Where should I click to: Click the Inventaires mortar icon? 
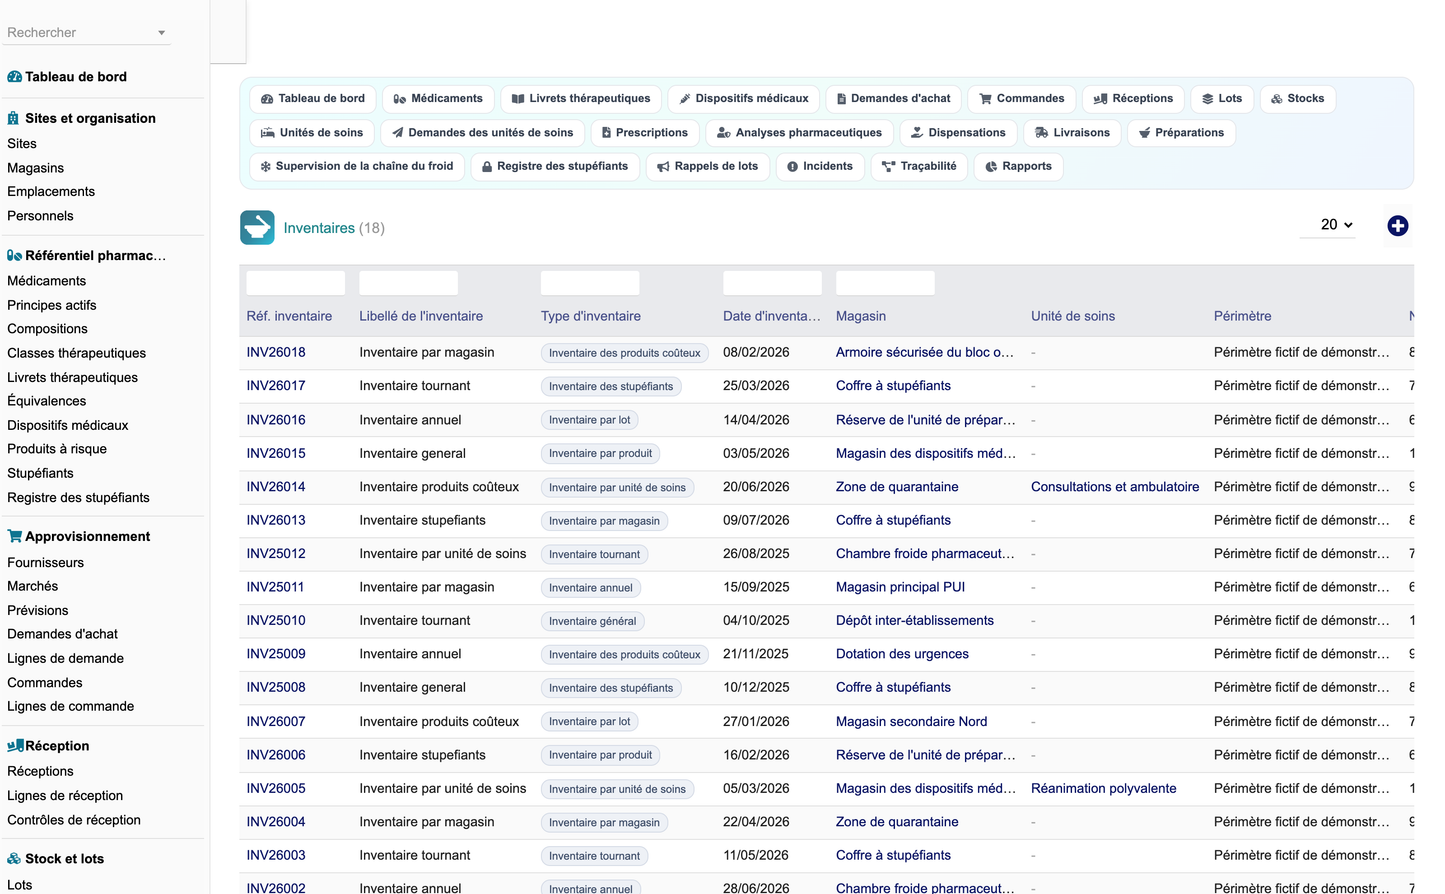coord(257,228)
